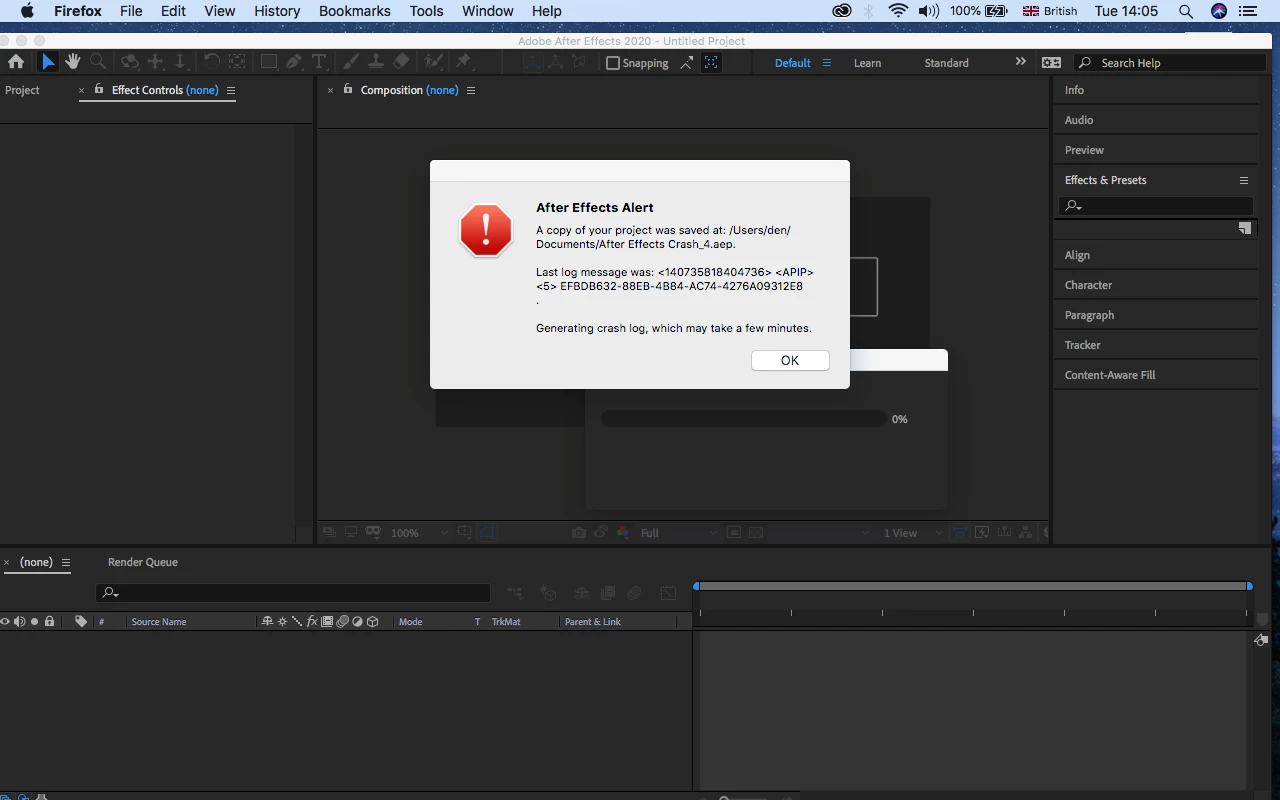Open the Effects & Presets panel menu

coord(1244,180)
